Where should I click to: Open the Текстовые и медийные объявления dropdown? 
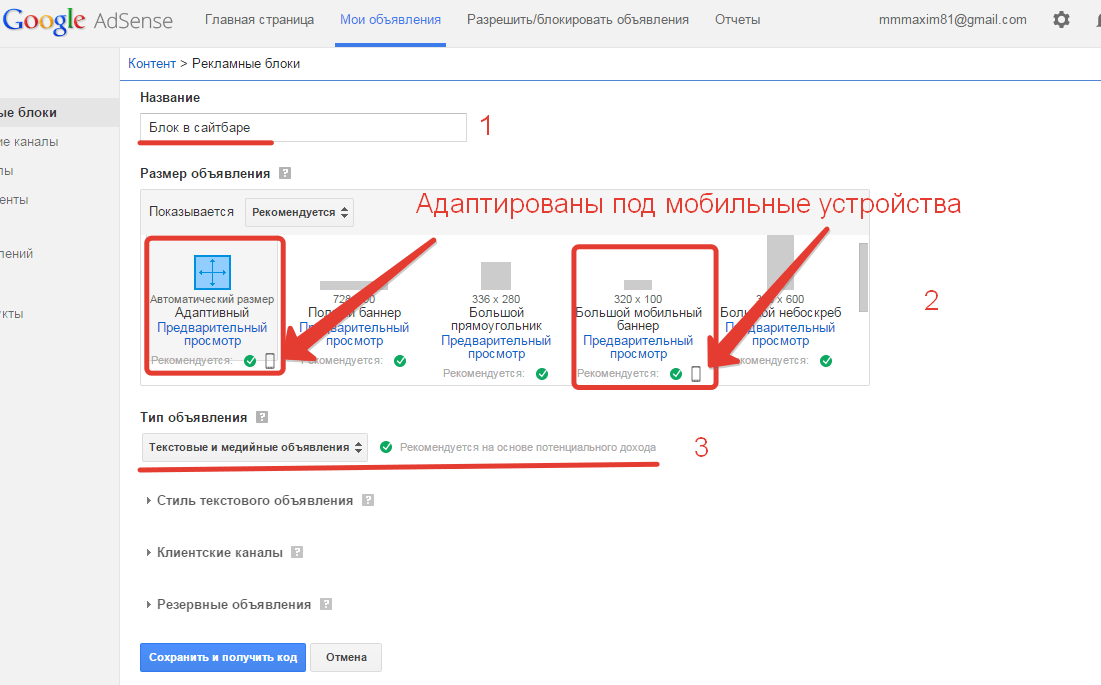pyautogui.click(x=255, y=447)
